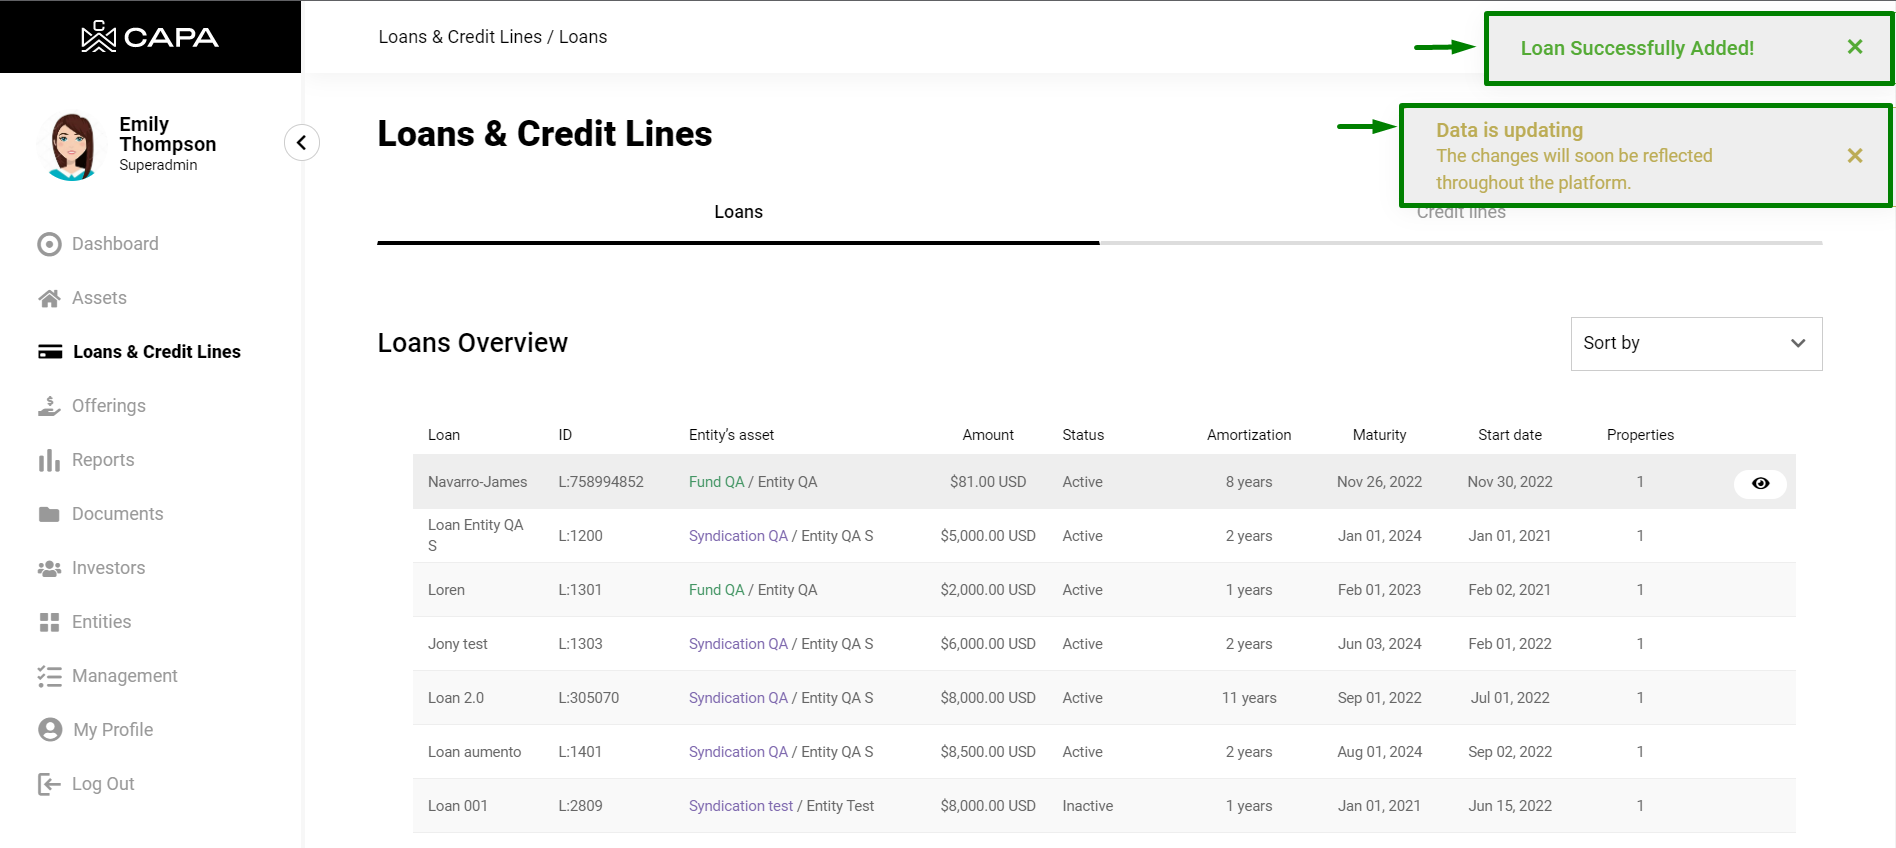Open Syndication QA link in Loan Entity QA S row
Image resolution: width=1896 pixels, height=848 pixels.
(x=738, y=536)
